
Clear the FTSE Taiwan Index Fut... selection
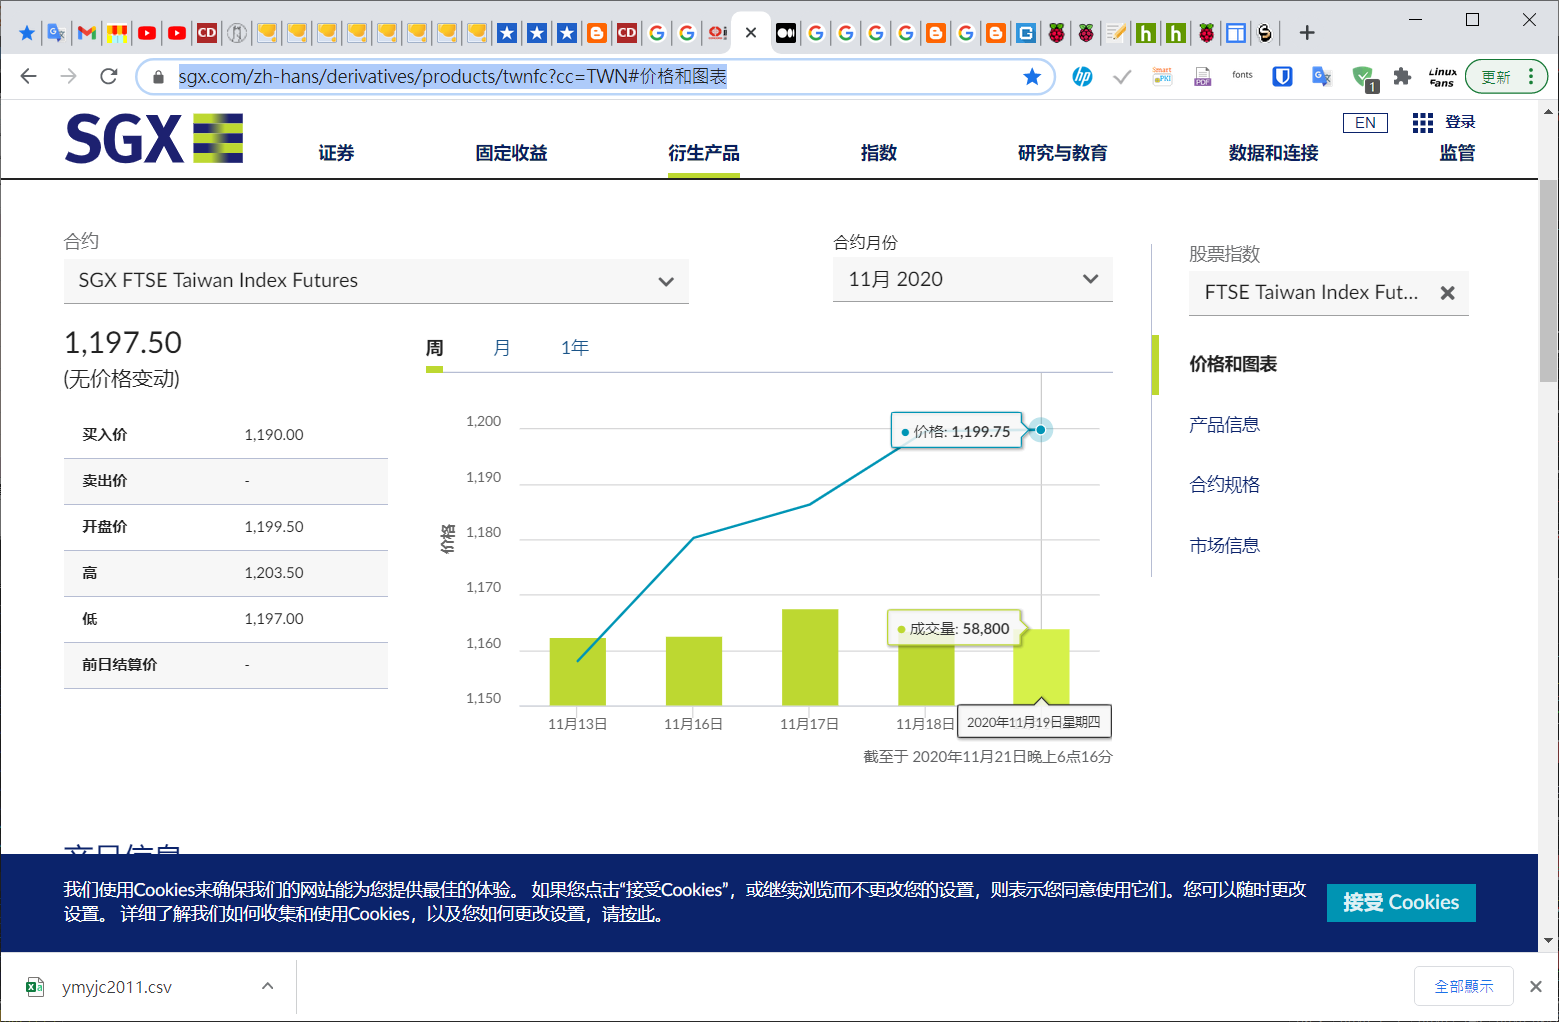[1447, 293]
